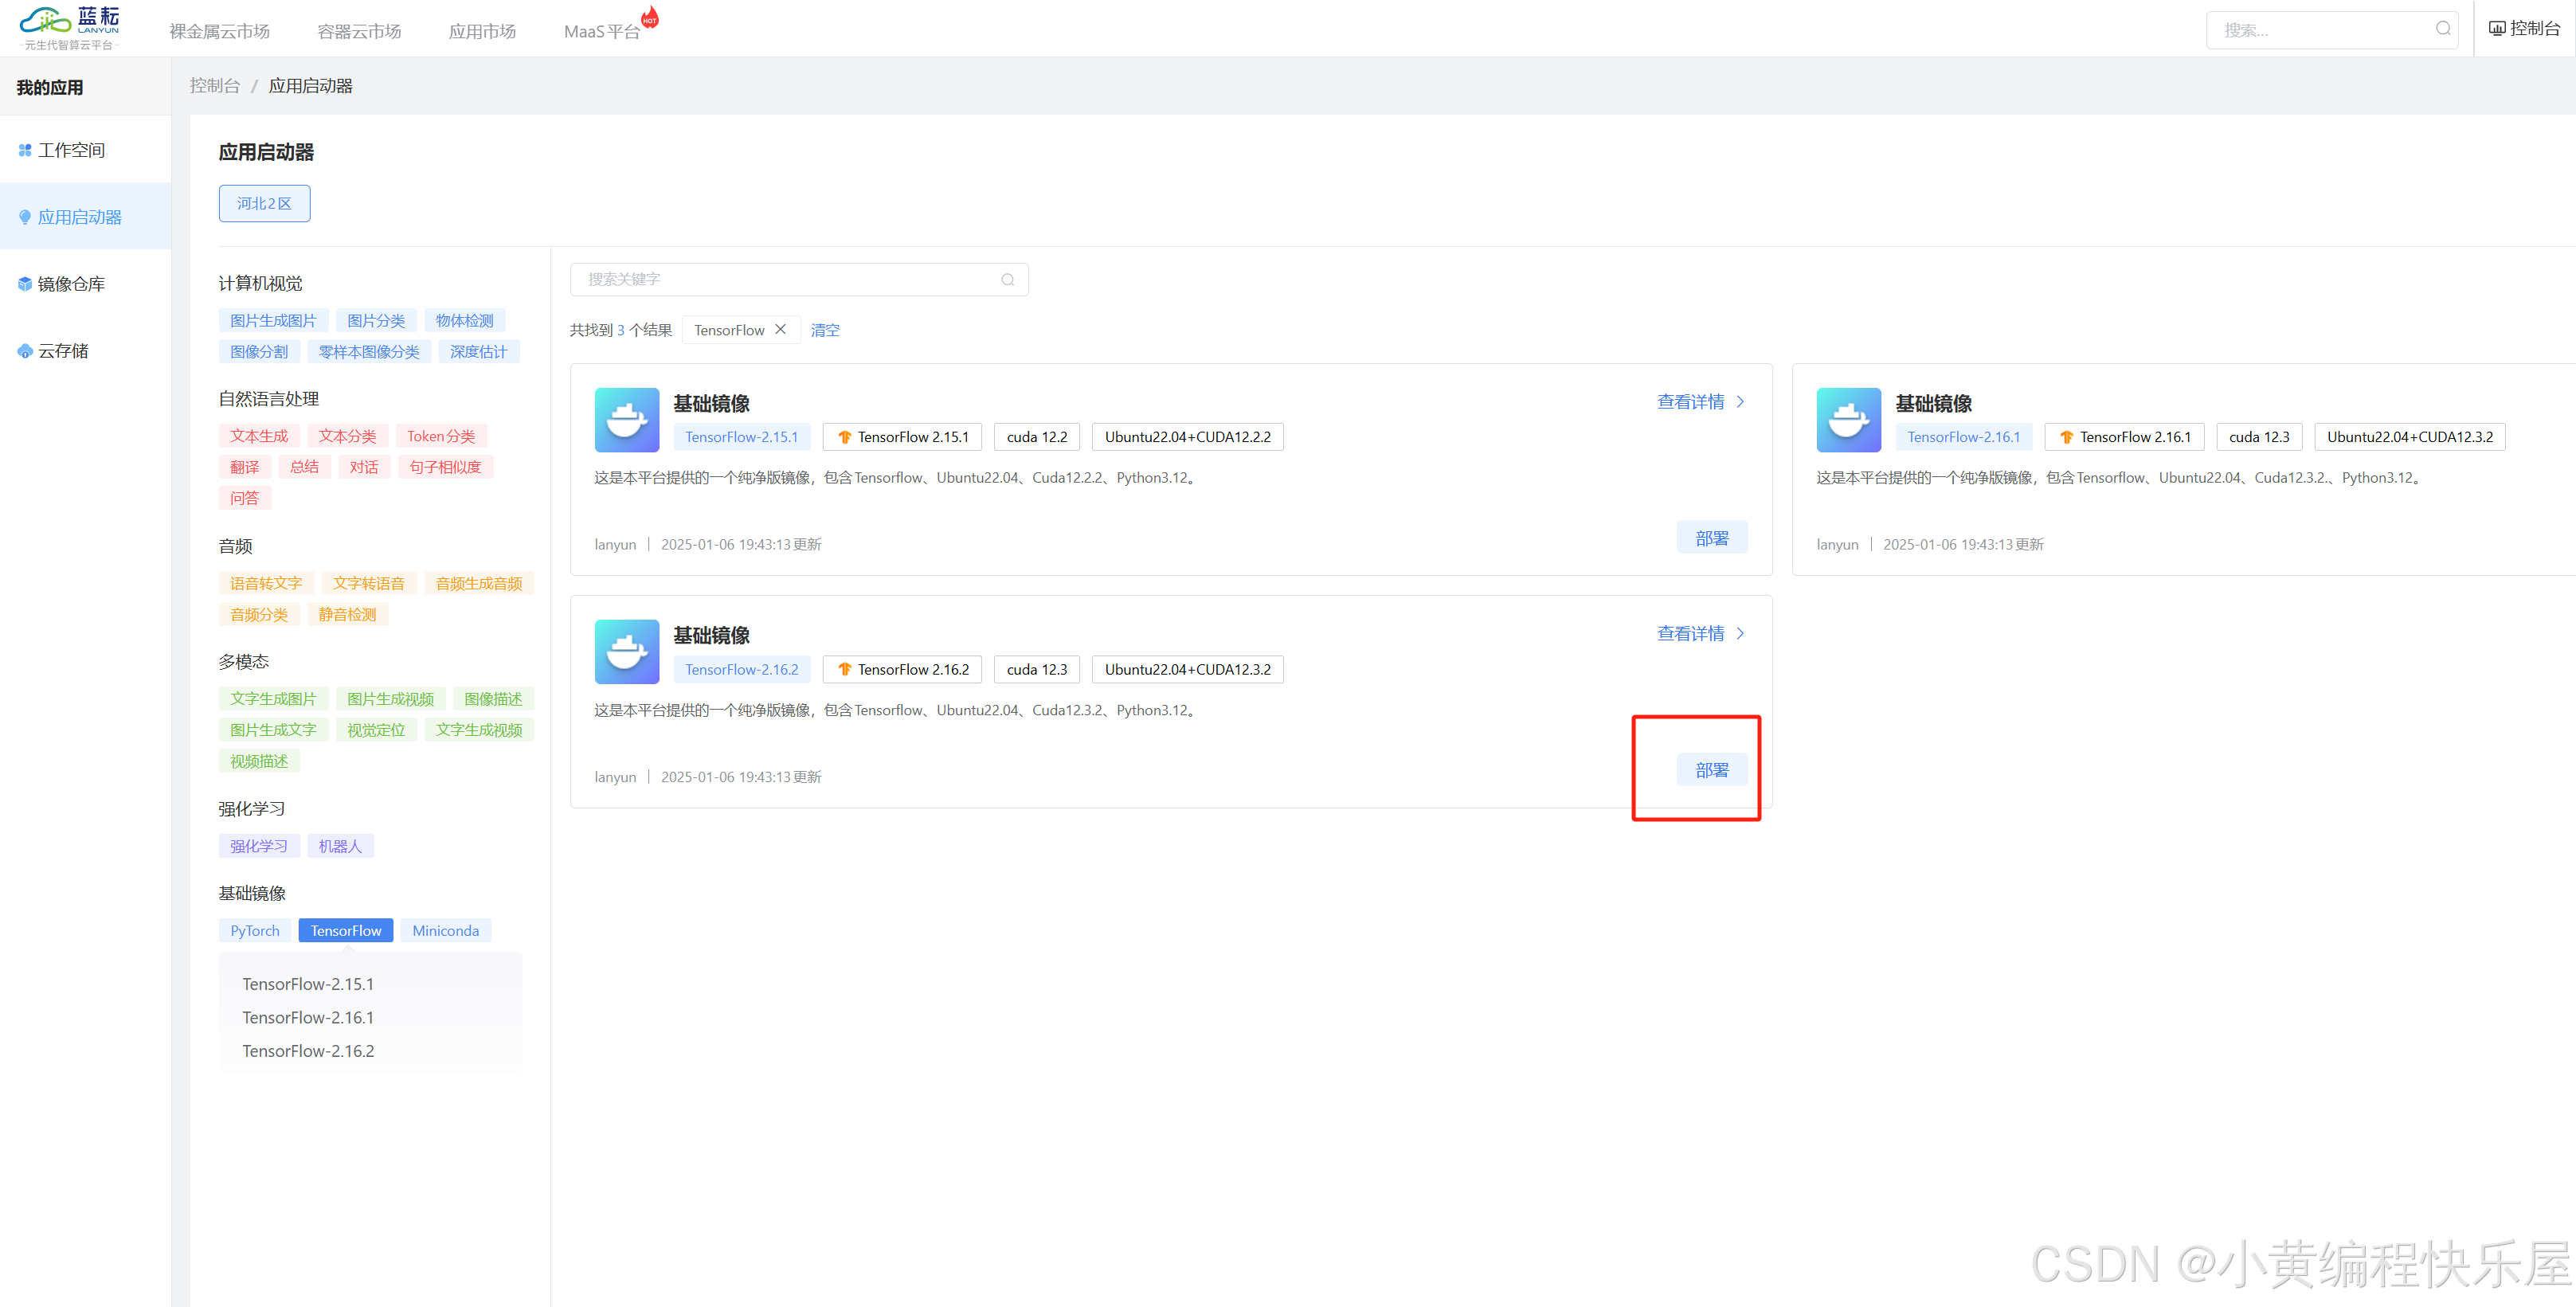
Task: Click the keyword search magnifier icon
Action: coord(1007,280)
